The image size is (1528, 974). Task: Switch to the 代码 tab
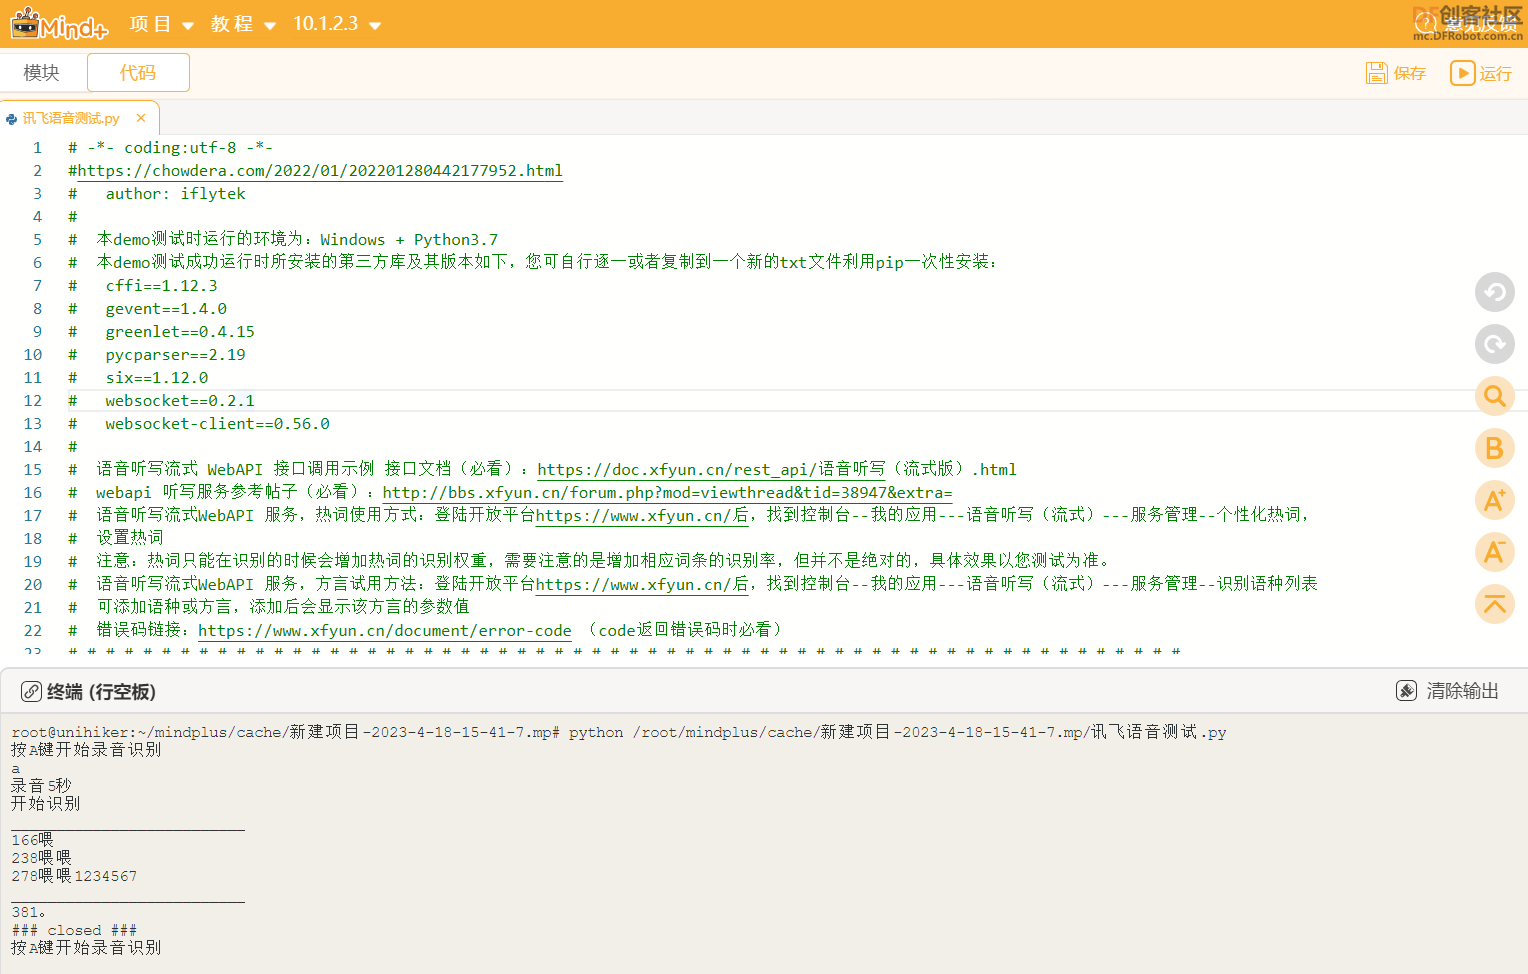138,73
